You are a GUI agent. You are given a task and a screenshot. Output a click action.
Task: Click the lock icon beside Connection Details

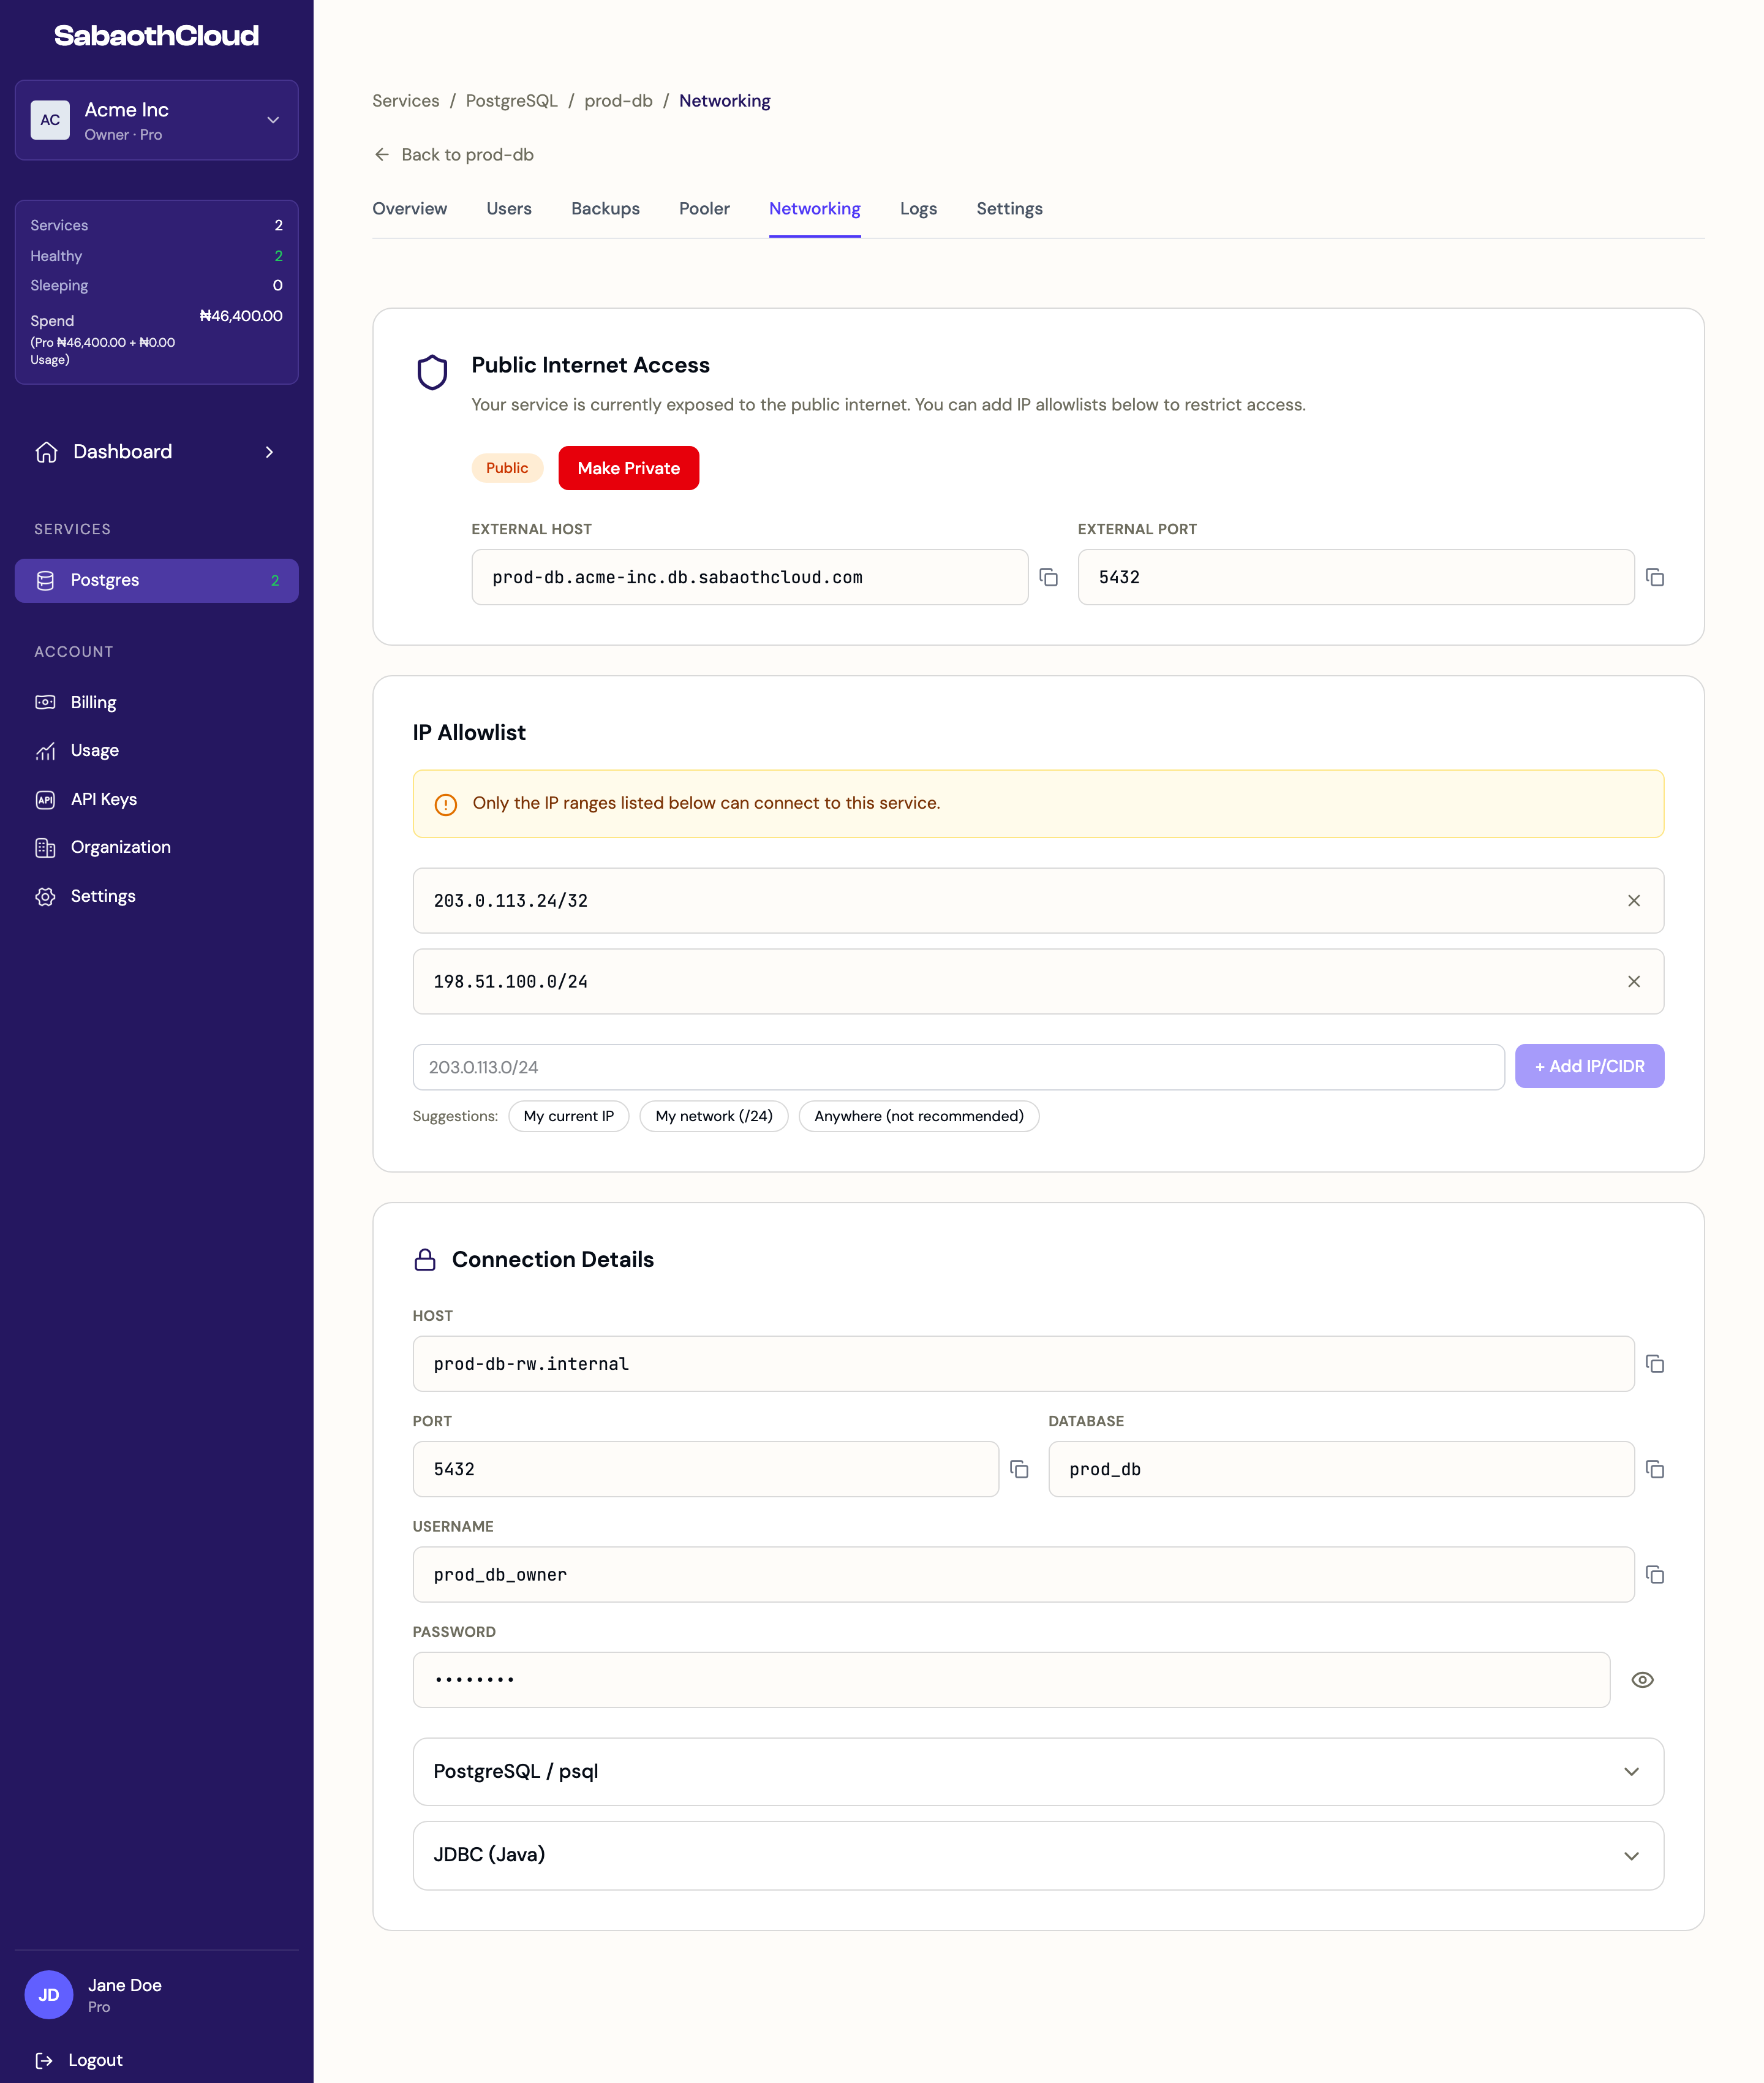[425, 1260]
